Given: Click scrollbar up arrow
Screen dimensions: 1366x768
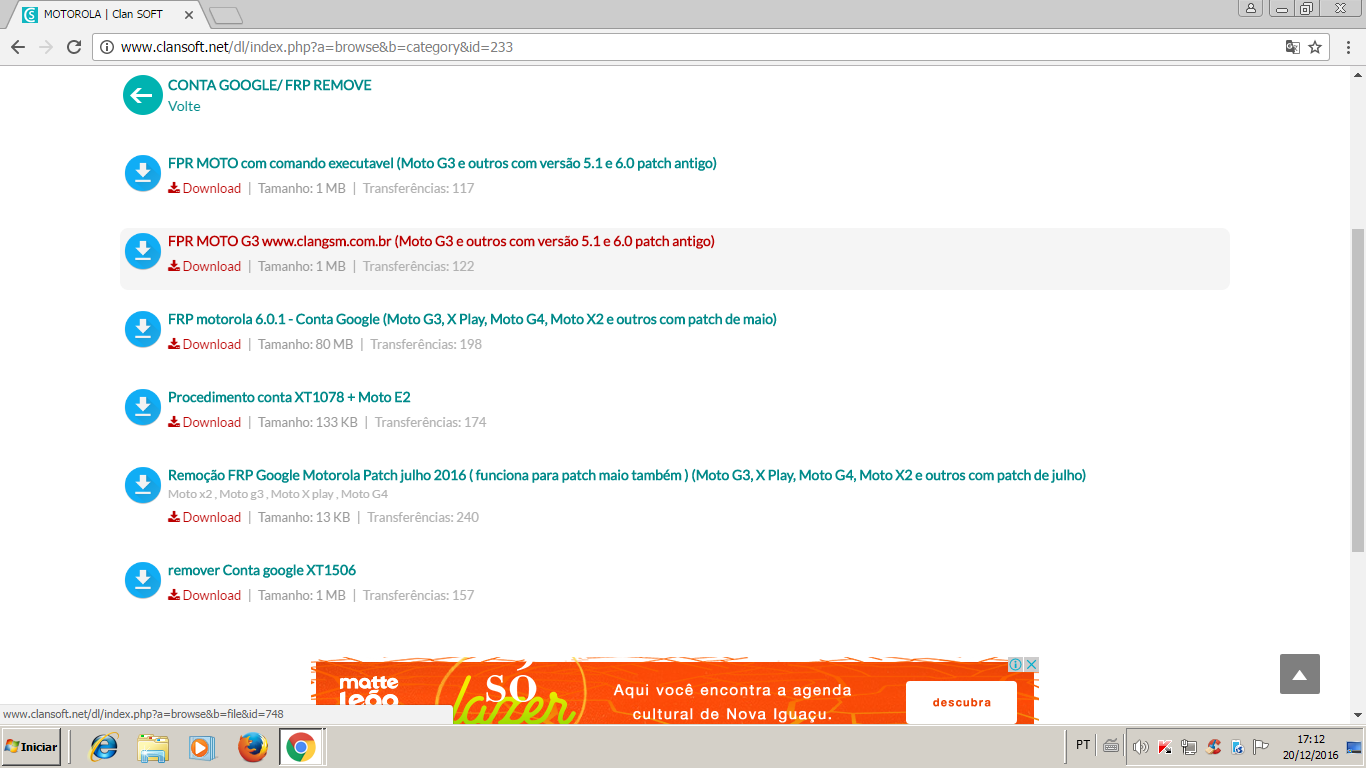Looking at the screenshot, I should (1357, 74).
